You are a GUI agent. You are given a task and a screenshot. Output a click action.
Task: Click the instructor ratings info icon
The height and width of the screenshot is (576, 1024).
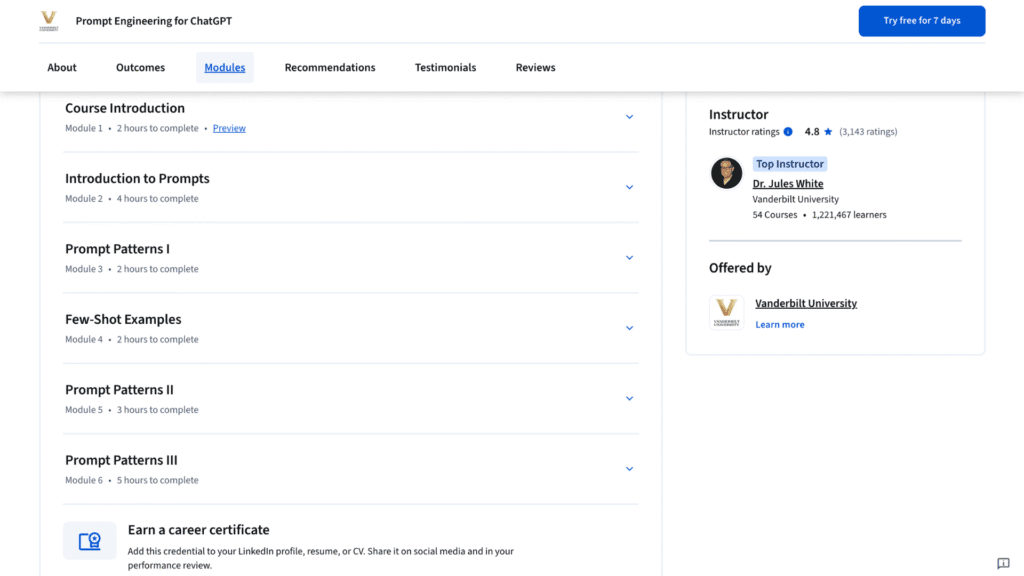(x=788, y=132)
